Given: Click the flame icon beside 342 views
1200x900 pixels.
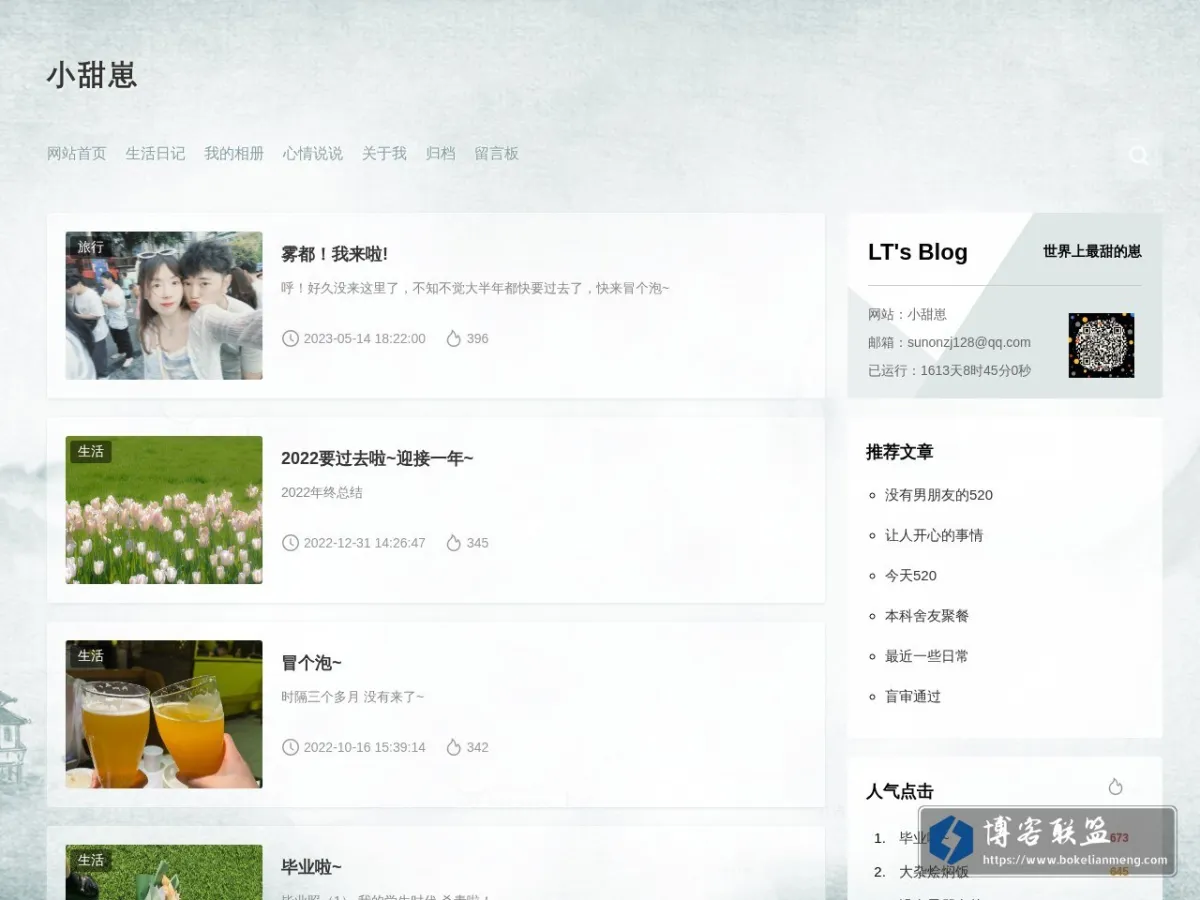Looking at the screenshot, I should pyautogui.click(x=453, y=747).
